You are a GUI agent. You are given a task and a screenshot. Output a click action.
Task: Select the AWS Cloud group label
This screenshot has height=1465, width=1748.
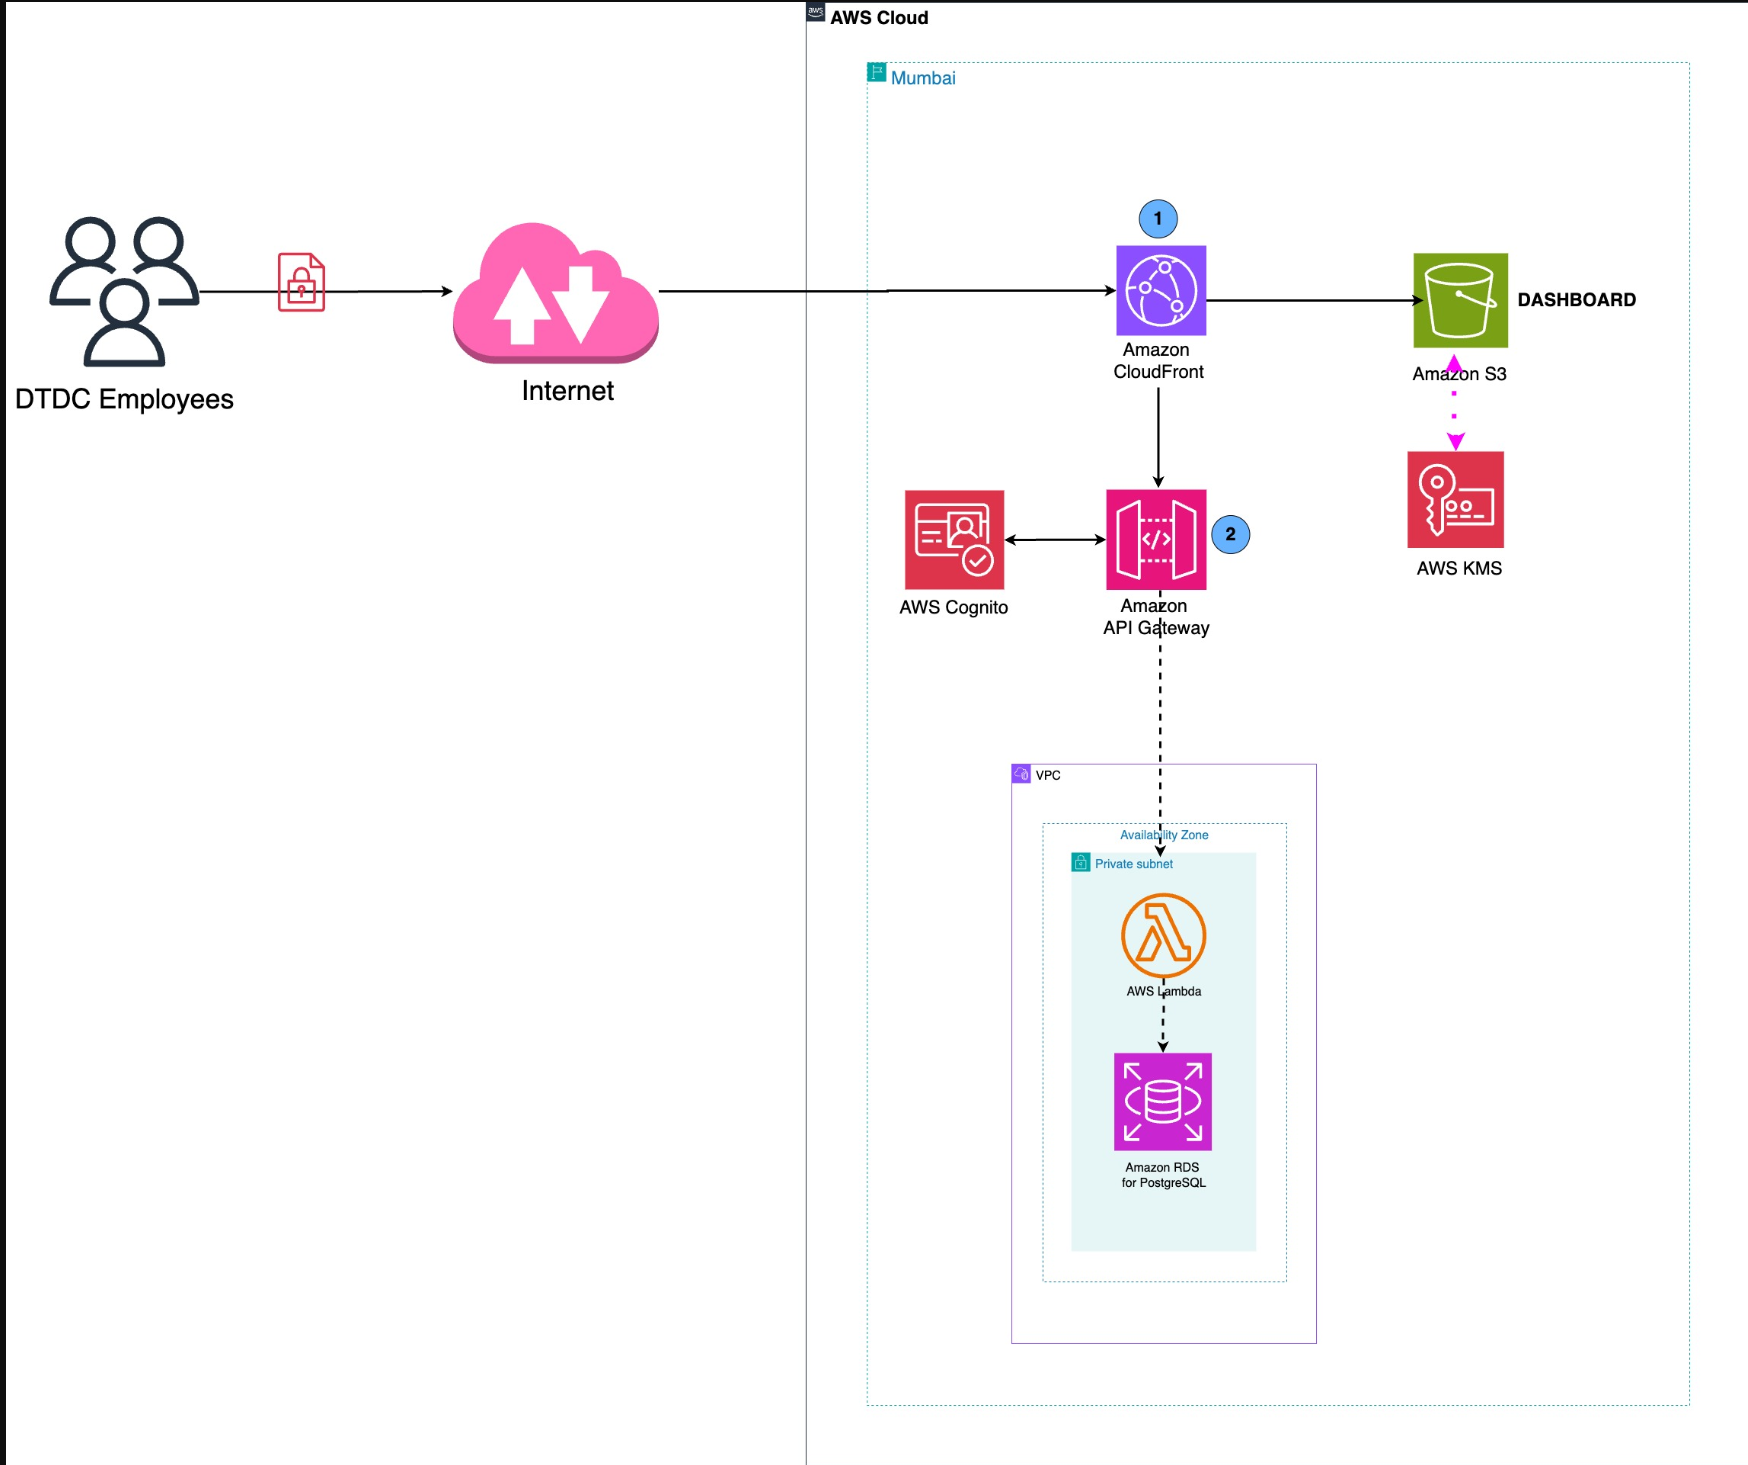(x=878, y=18)
